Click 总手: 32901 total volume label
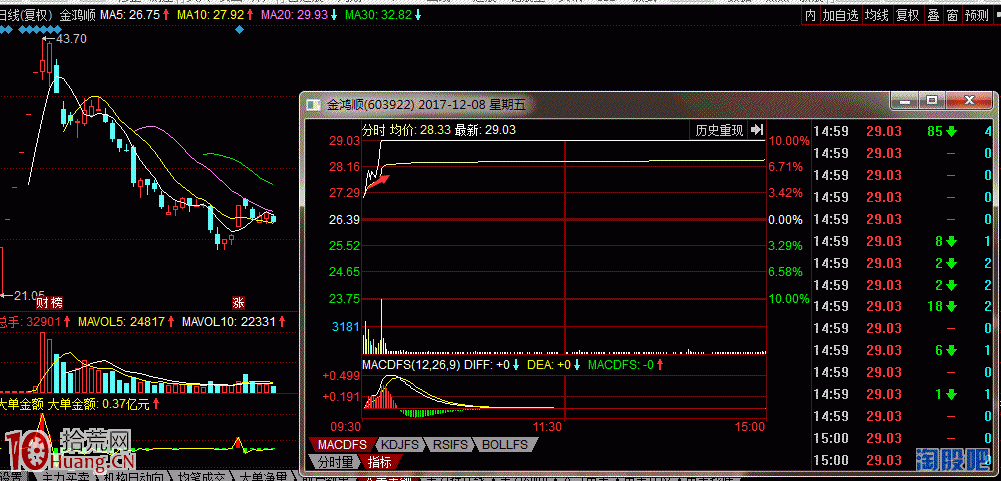The width and height of the screenshot is (1001, 481). 30,321
